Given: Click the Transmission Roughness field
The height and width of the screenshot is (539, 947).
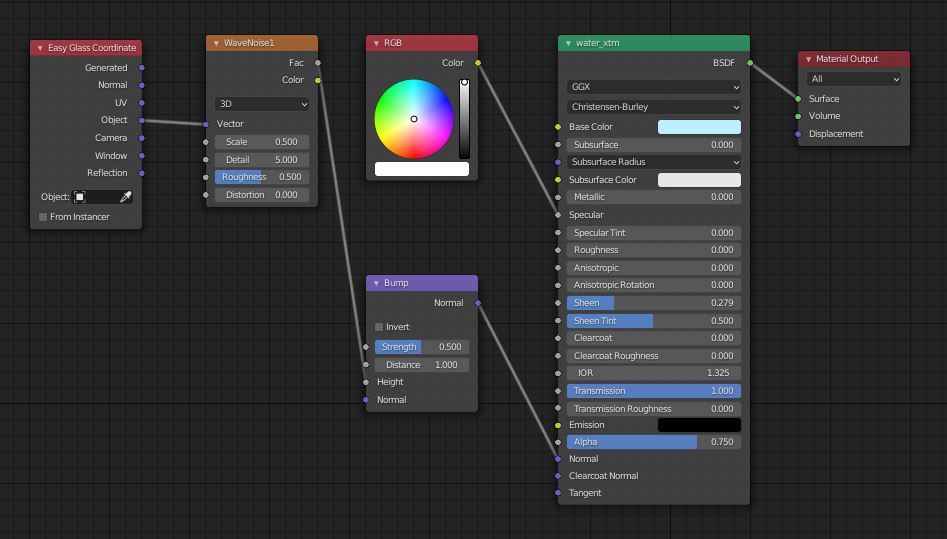Looking at the screenshot, I should point(653,409).
